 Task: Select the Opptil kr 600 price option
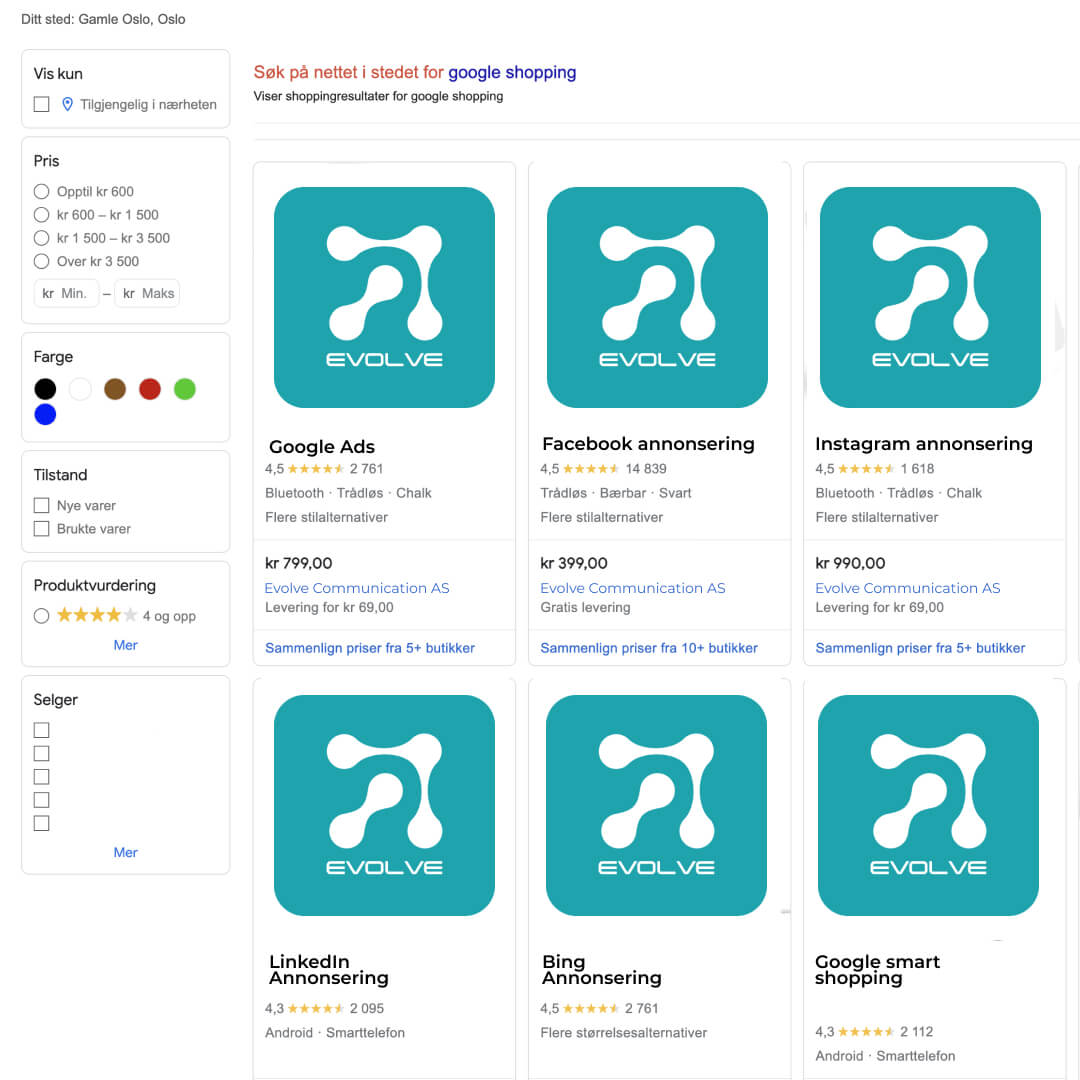click(x=41, y=191)
